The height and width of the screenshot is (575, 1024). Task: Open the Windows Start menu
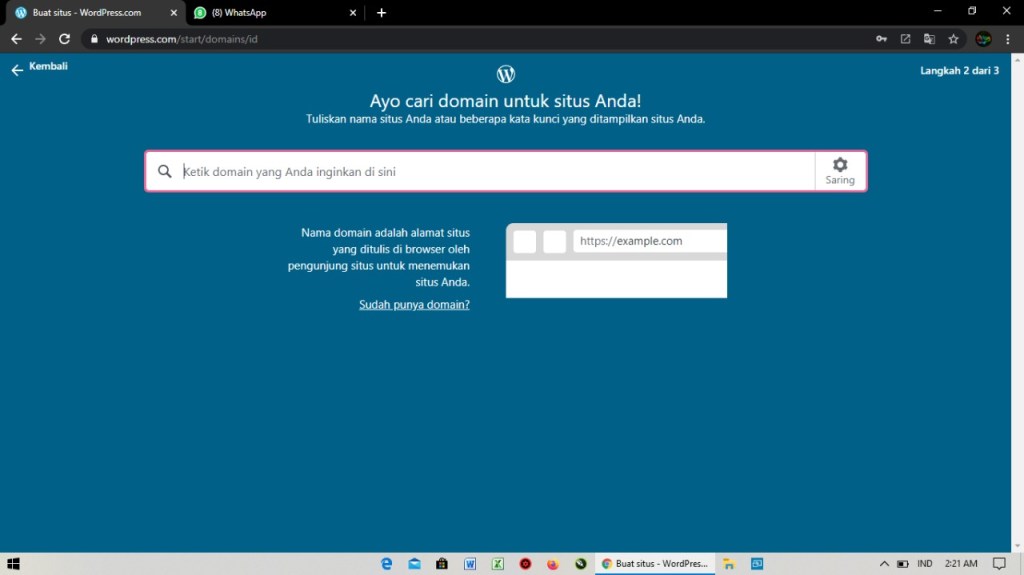(x=13, y=564)
